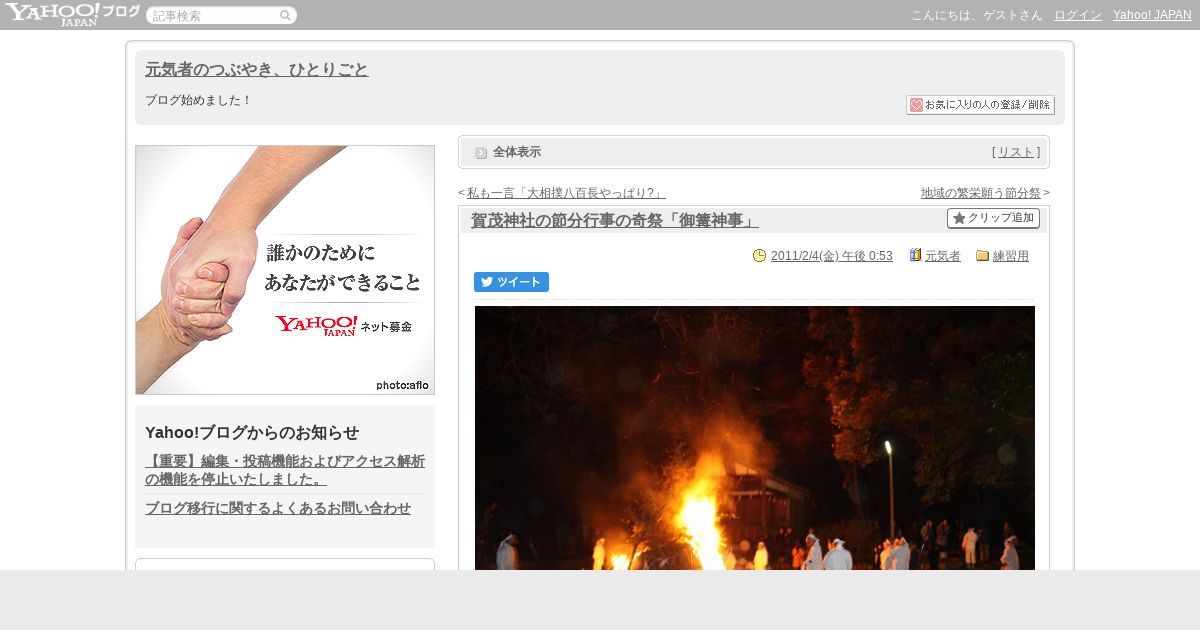Open blog title 元気者のつぶやき、ひとりごと
The image size is (1200, 630).
pyautogui.click(x=257, y=69)
